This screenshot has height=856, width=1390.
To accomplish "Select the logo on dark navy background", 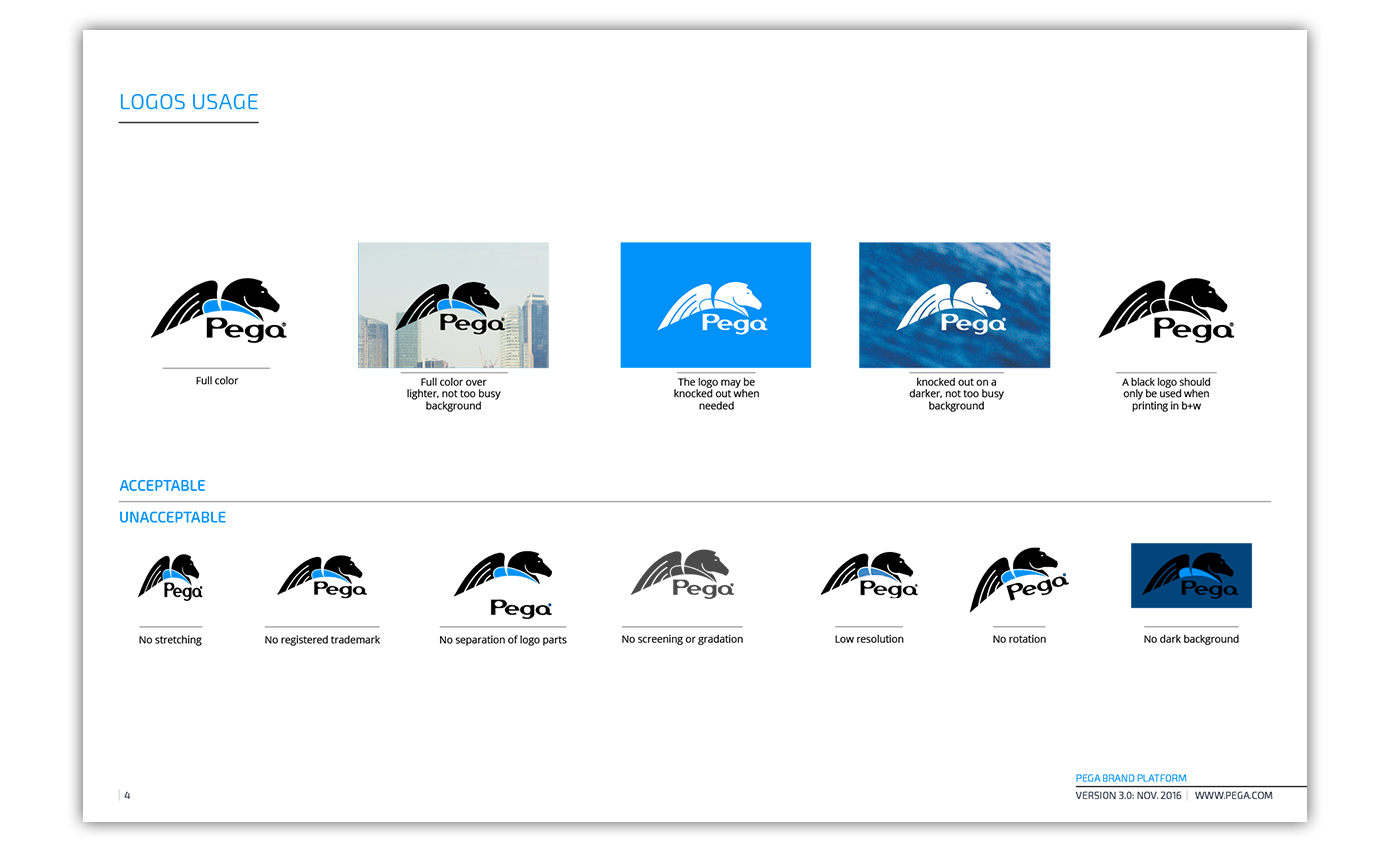I will (x=1191, y=575).
